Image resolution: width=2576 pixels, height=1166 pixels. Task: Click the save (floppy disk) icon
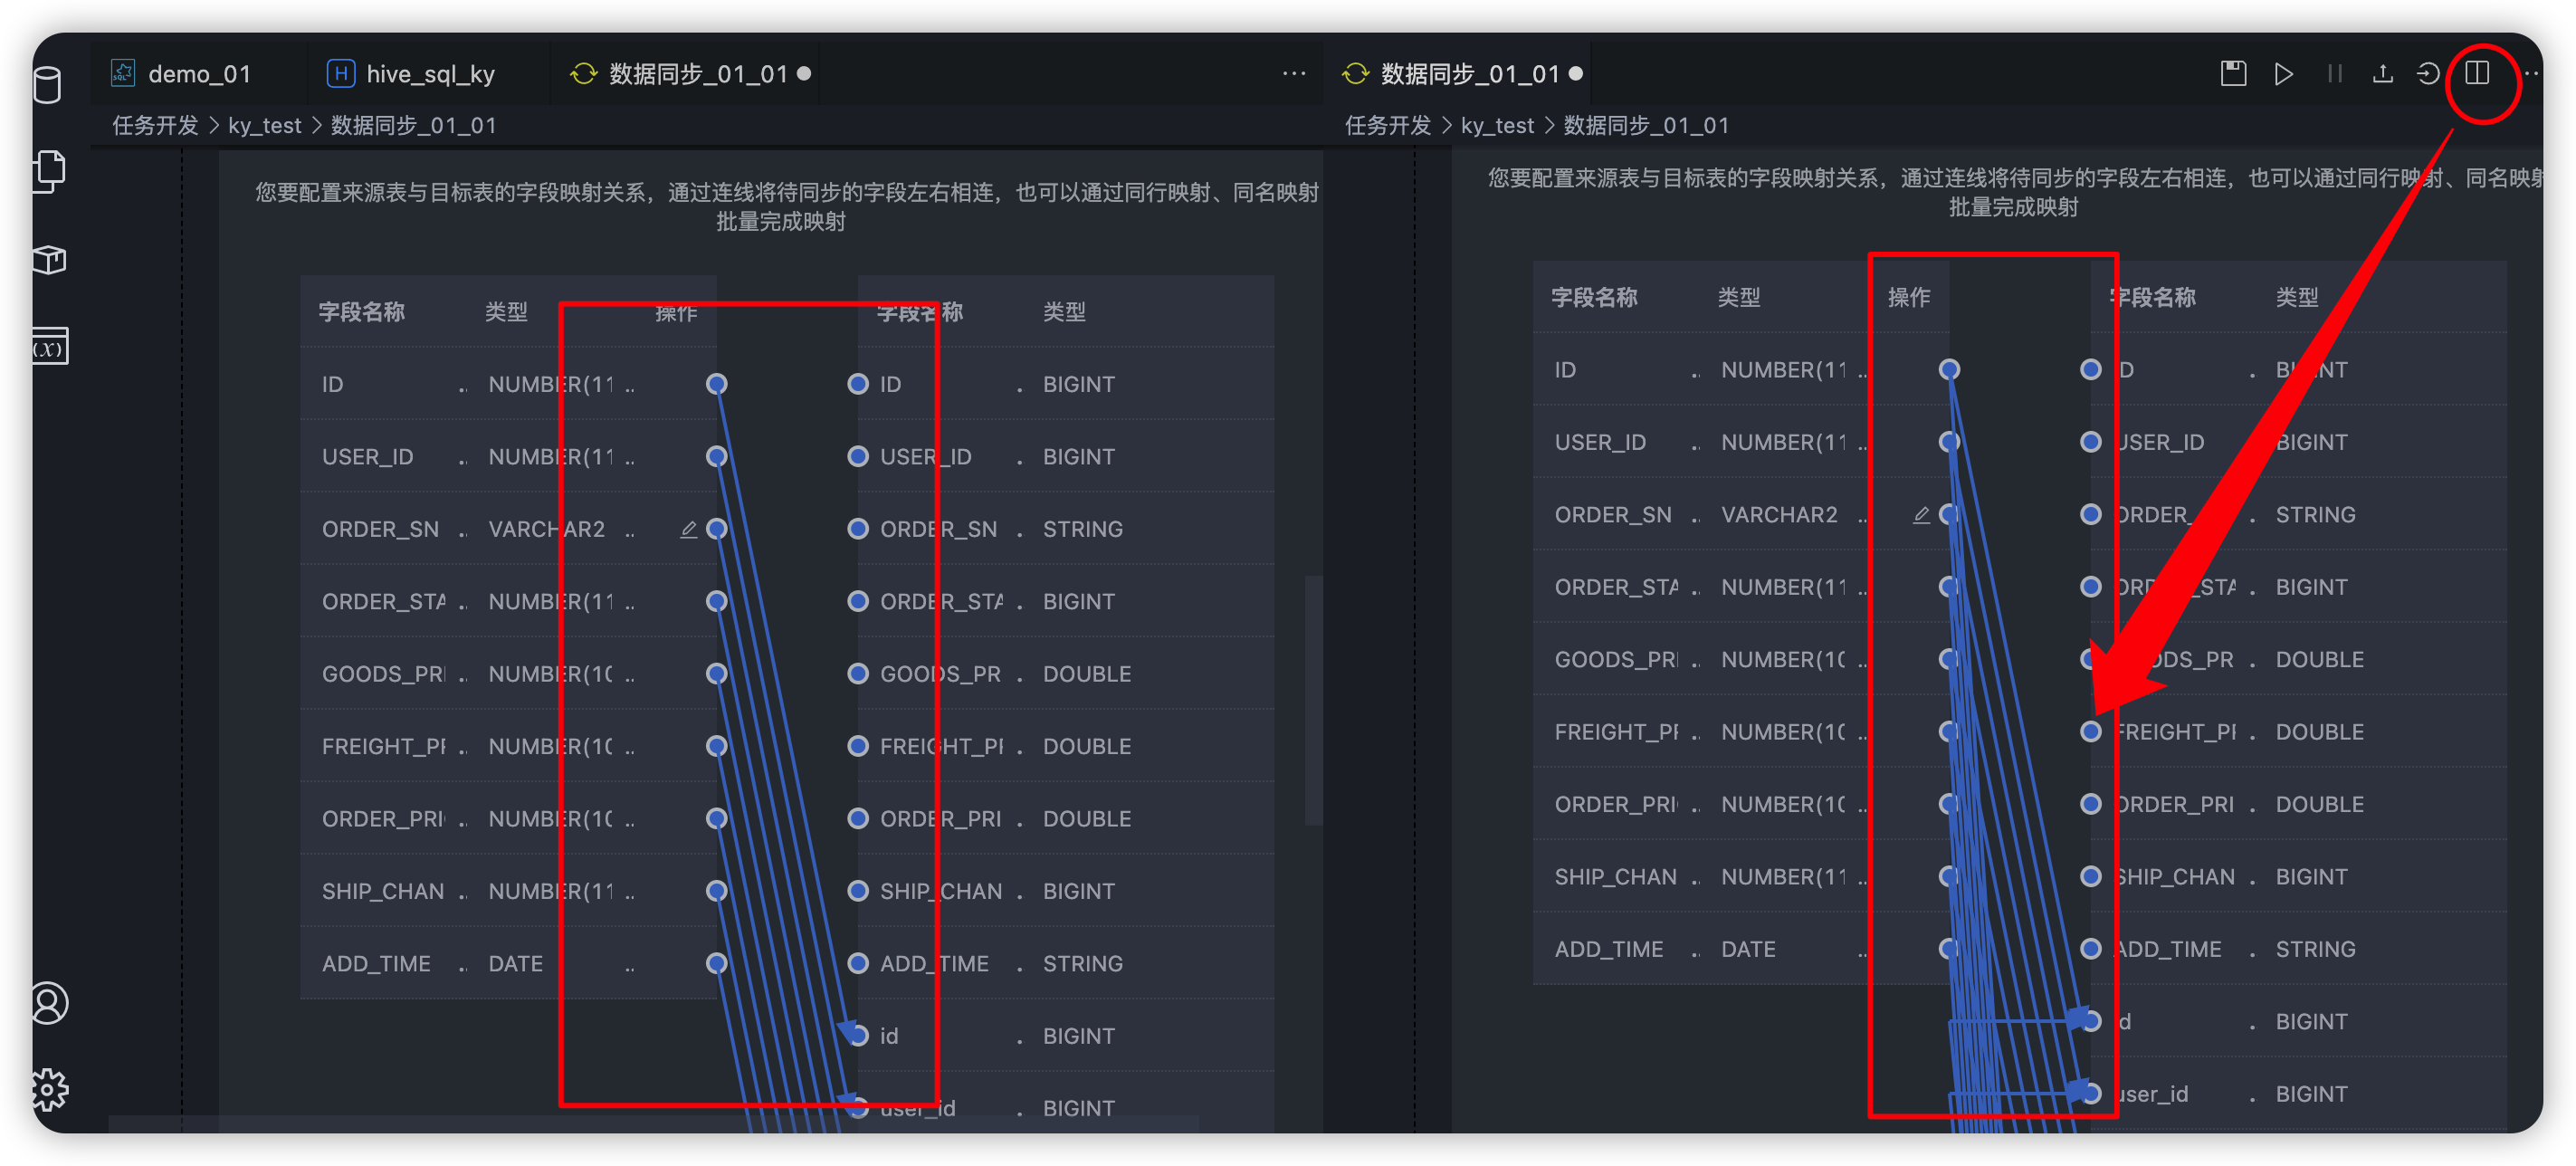pos(2233,73)
